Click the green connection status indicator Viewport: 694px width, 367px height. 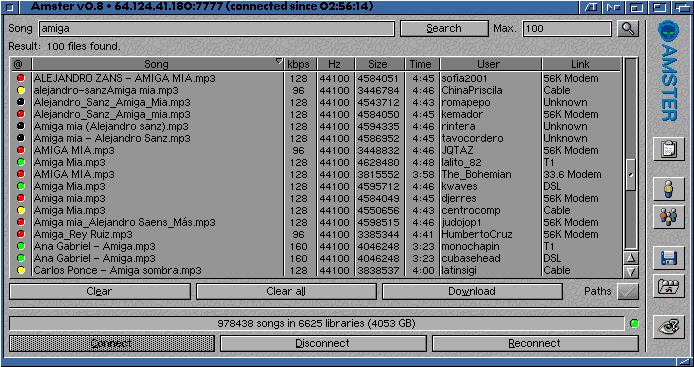pos(634,324)
